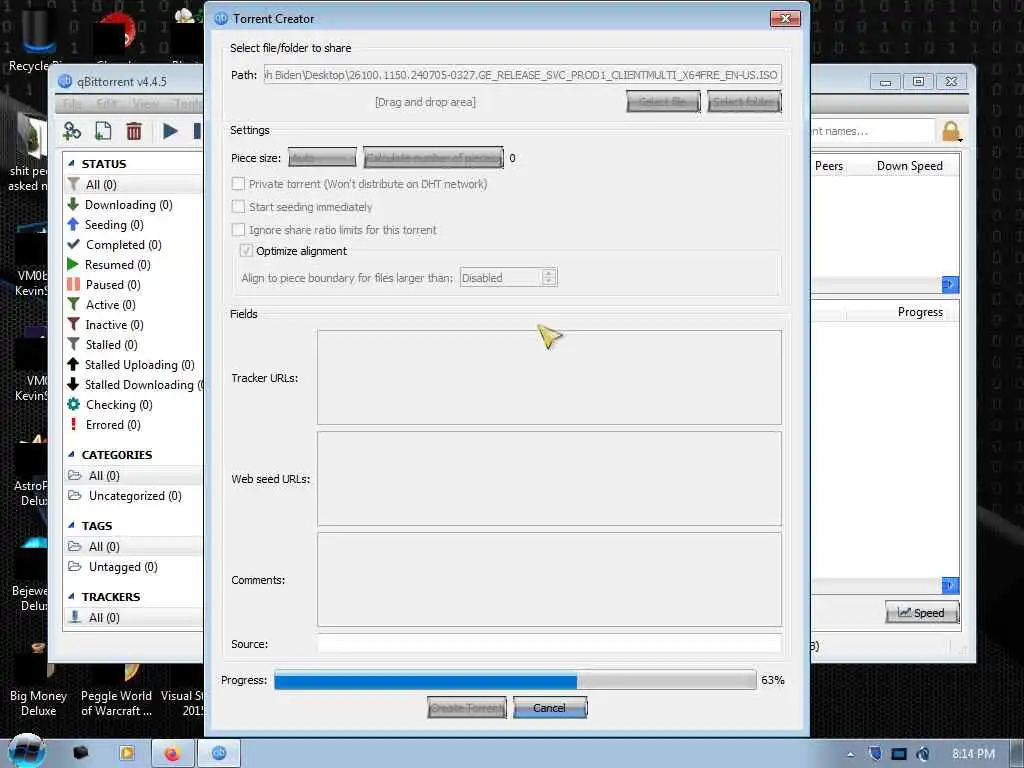Viewport: 1024px width, 768px height.
Task: Open Firefox from the taskbar
Action: pyautogui.click(x=172, y=753)
